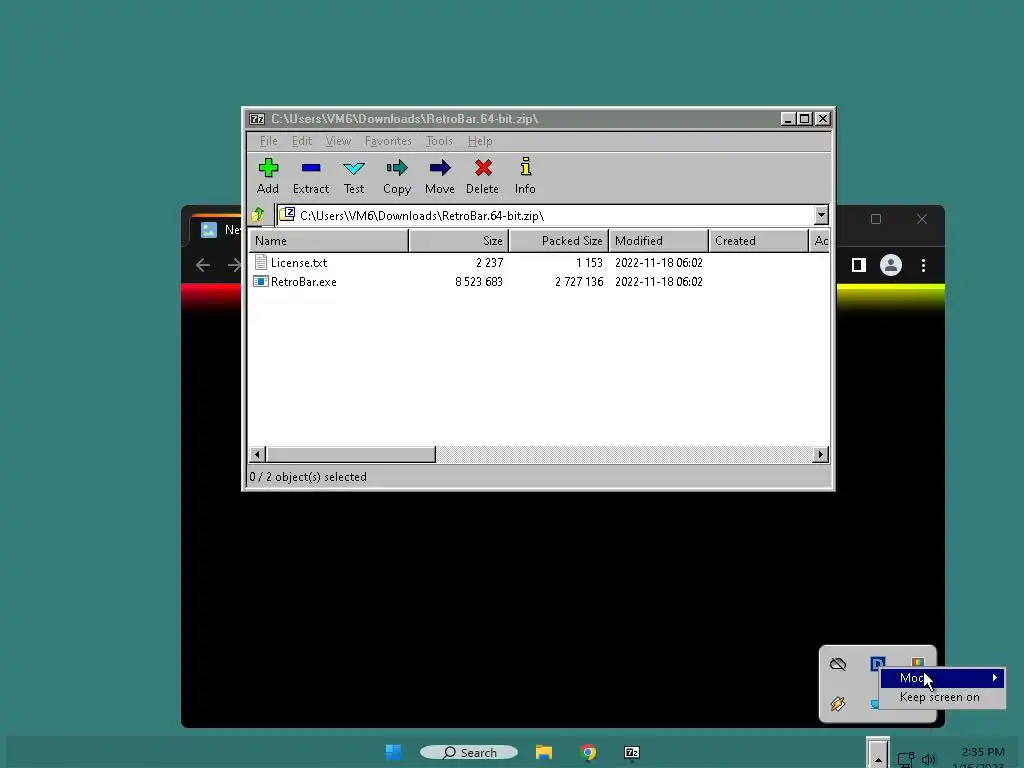
Task: Click Chrome's profile avatar icon
Action: click(x=891, y=265)
